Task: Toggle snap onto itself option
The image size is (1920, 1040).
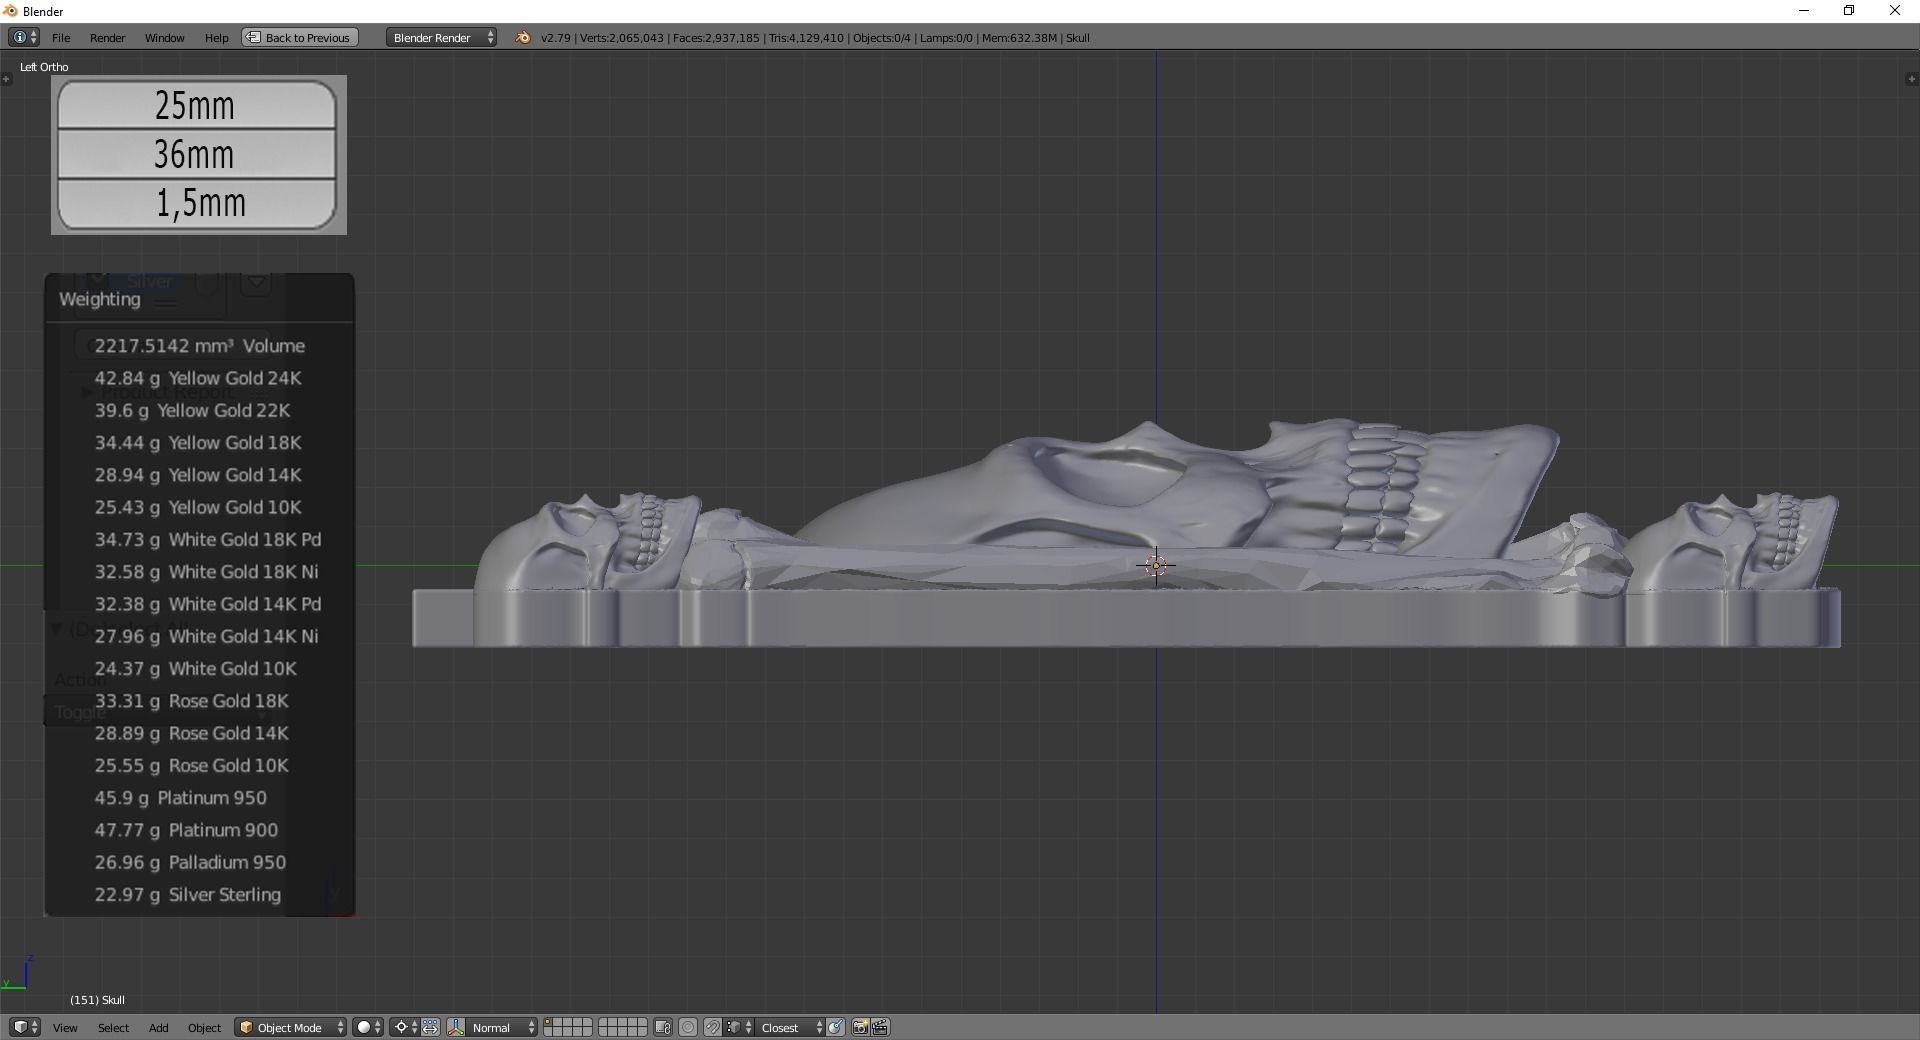Action: 836,1027
